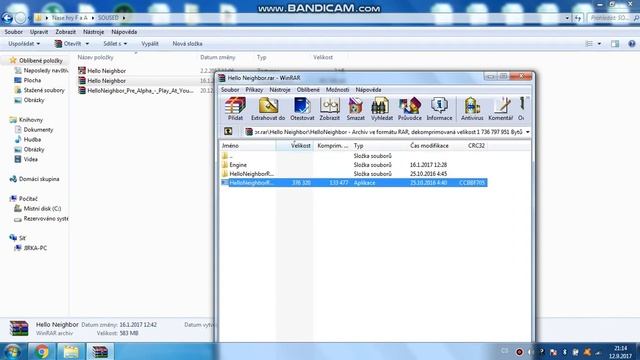This screenshot has height=360, width=640.
Task: Click the Smazat icon in WinRAR
Action: click(356, 109)
